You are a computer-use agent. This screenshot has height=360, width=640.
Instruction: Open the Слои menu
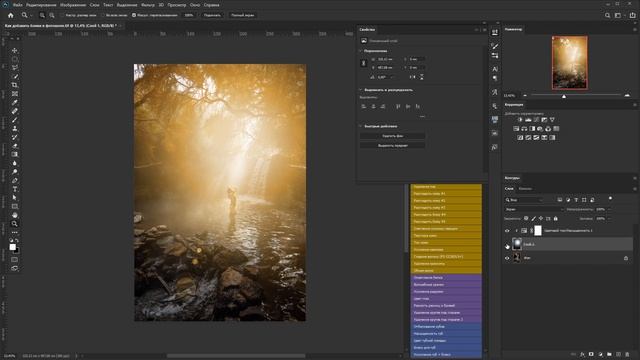(x=94, y=5)
